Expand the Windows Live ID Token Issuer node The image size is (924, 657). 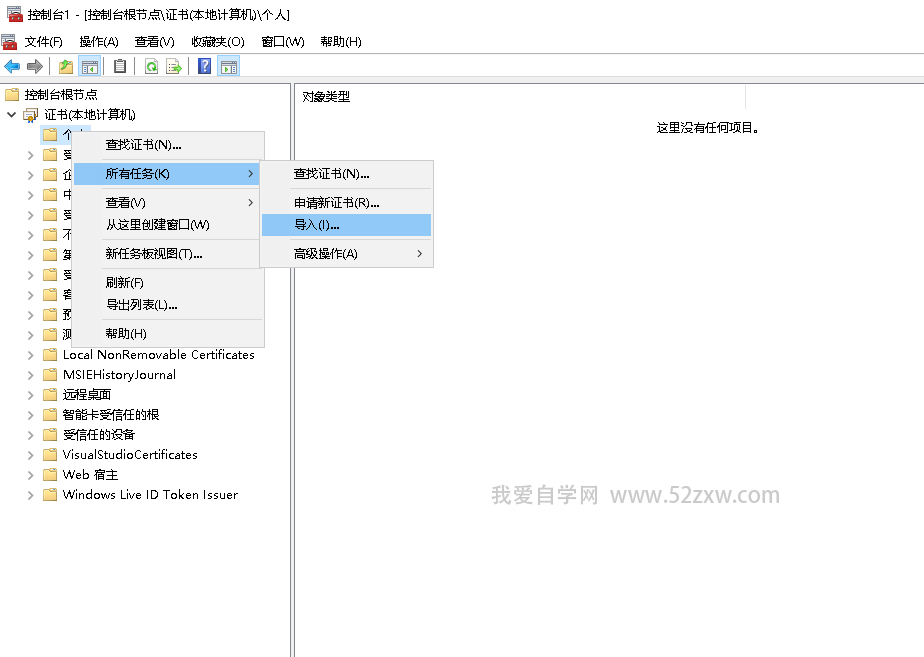pos(30,495)
